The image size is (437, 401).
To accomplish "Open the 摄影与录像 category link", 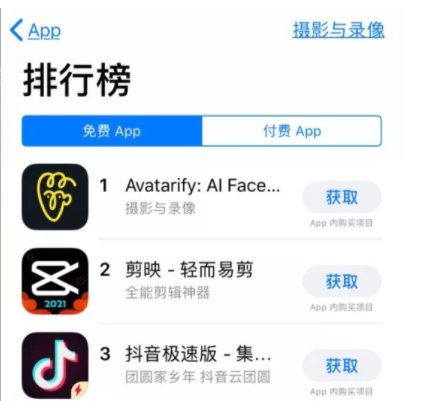I will pos(338,30).
